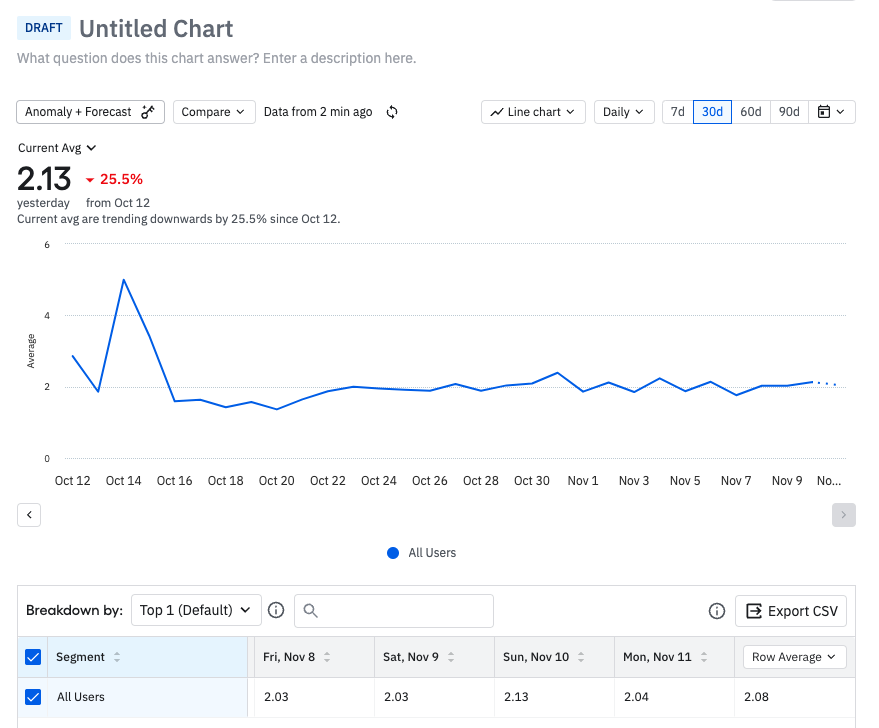This screenshot has height=728, width=879.
Task: Sort by the Segment column
Action: tap(117, 657)
